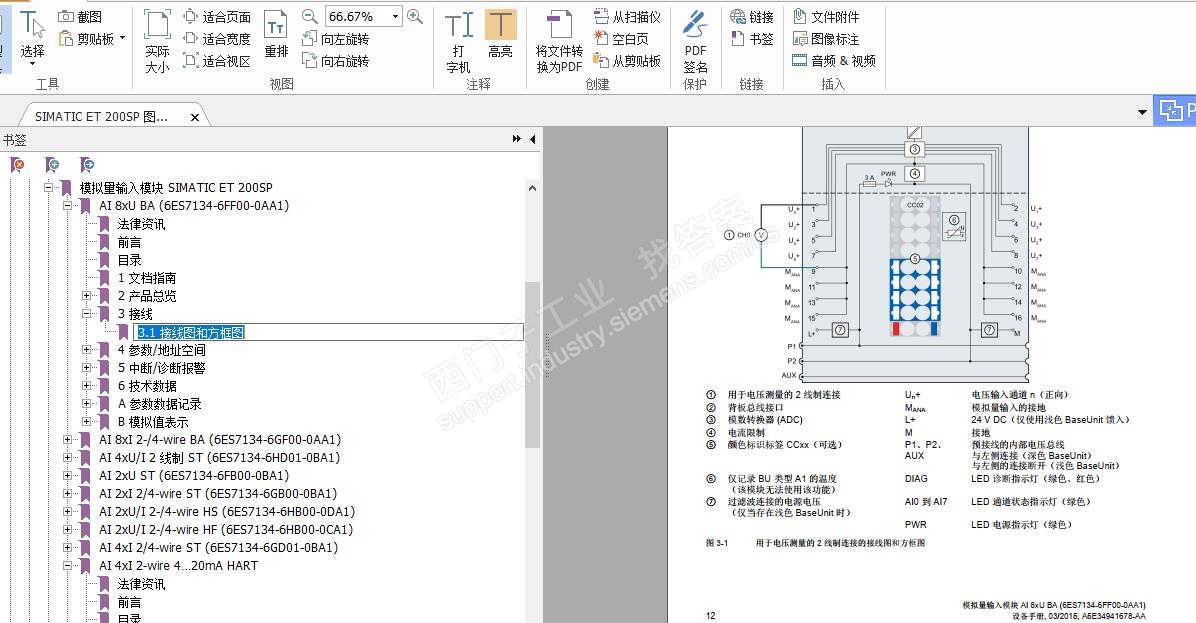Collapse 3 接线 node
This screenshot has height=623, width=1196.
[86, 313]
